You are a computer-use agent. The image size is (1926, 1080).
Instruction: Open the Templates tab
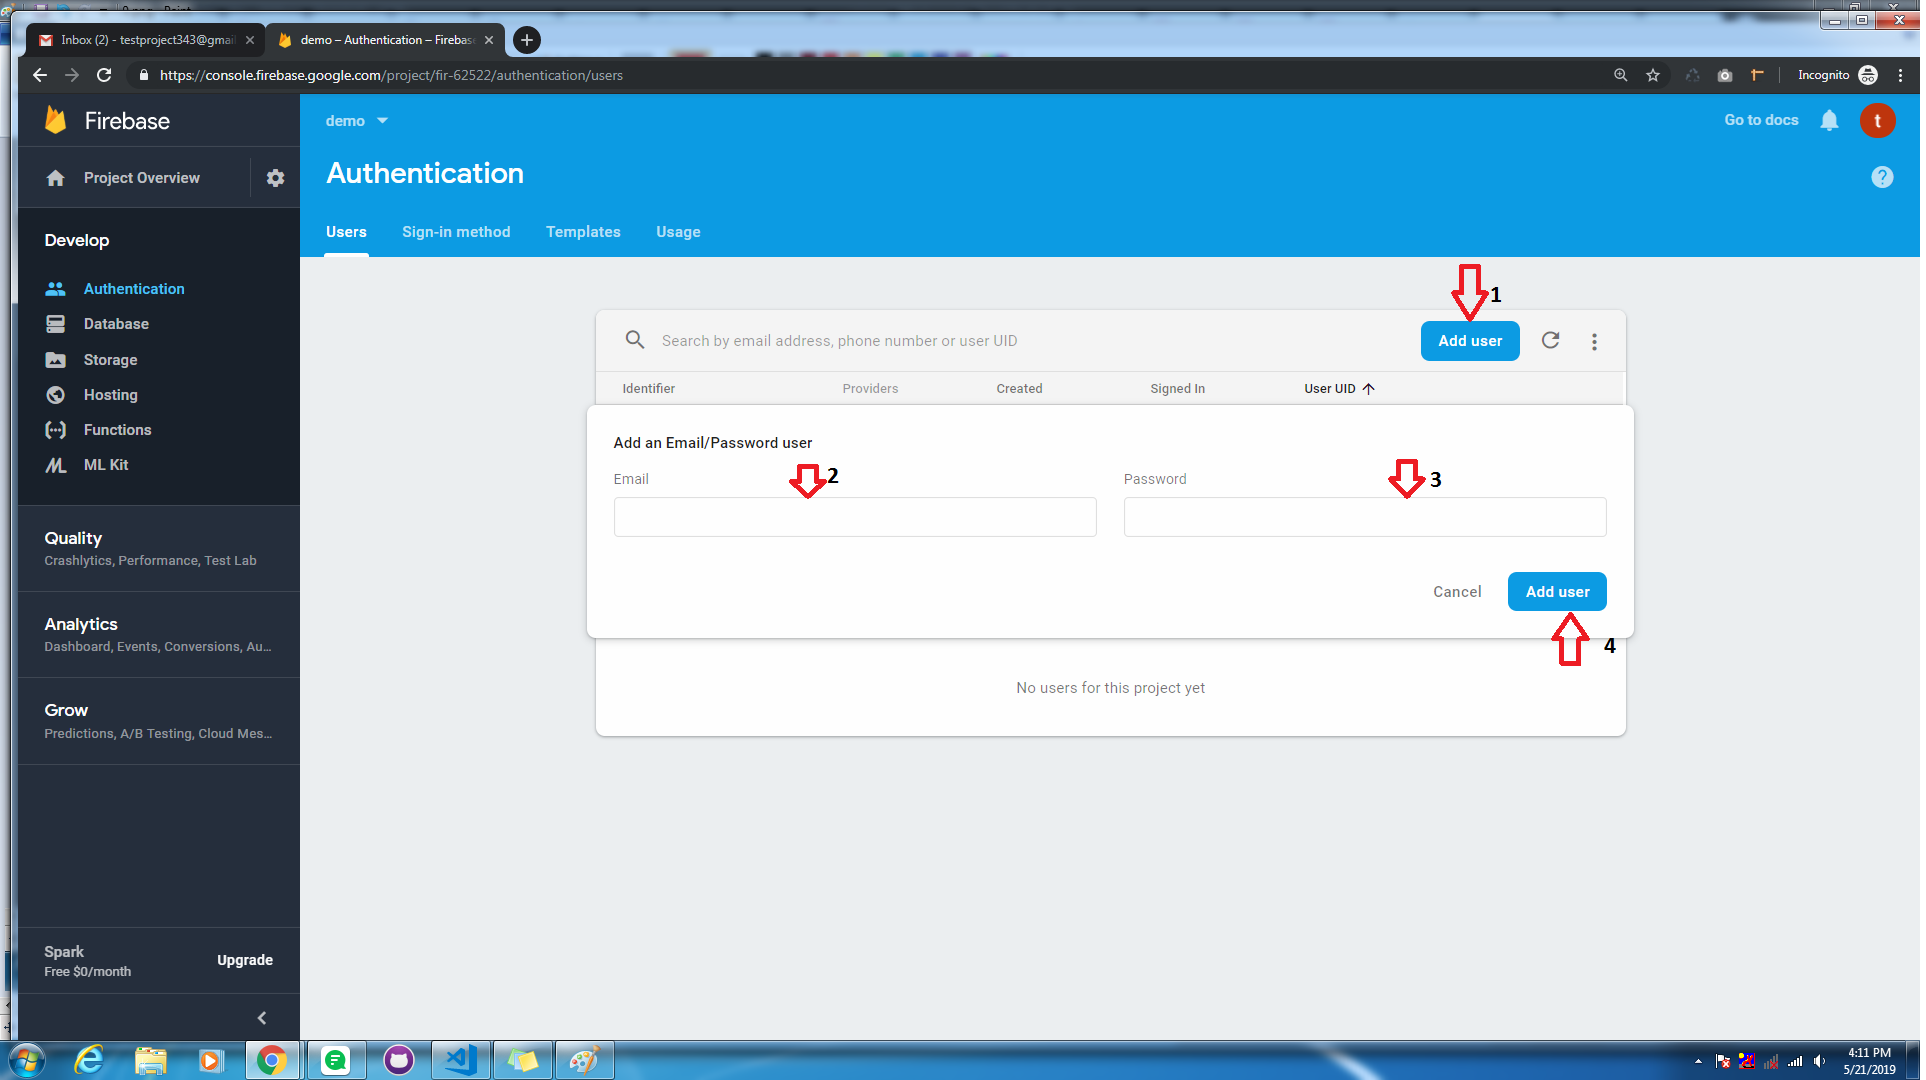pyautogui.click(x=583, y=232)
